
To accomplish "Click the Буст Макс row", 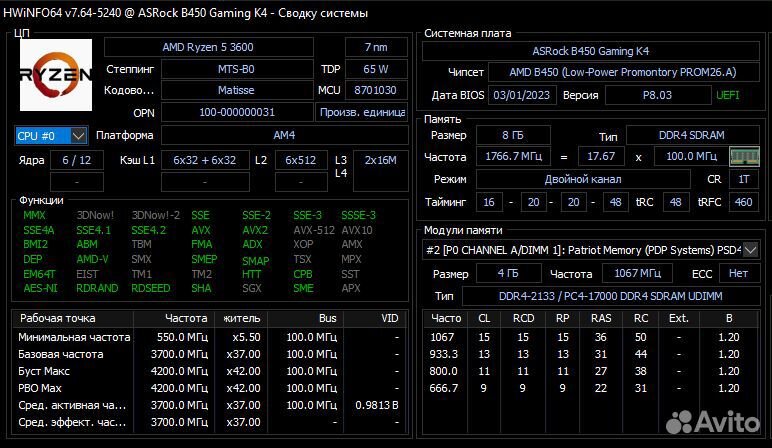I will [211, 371].
